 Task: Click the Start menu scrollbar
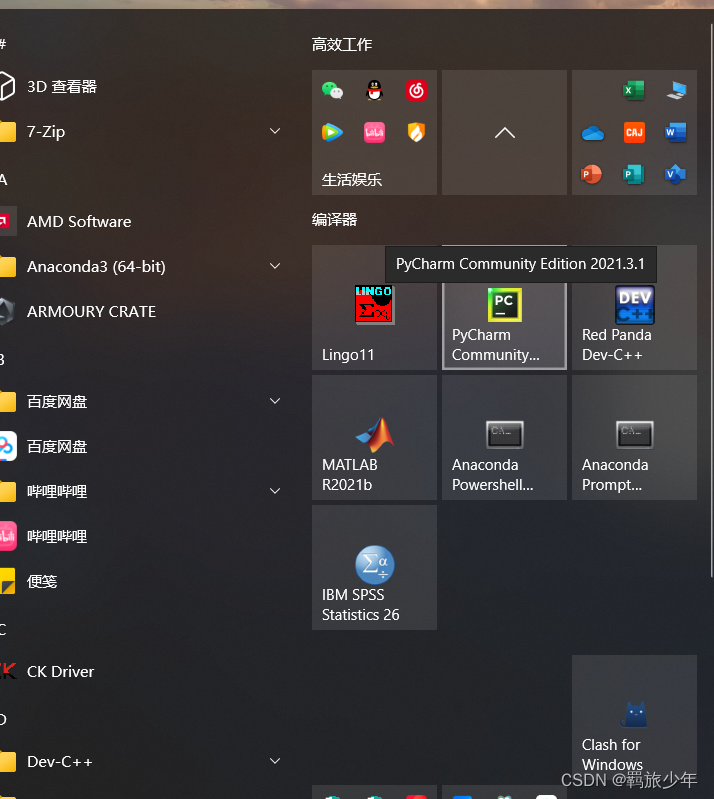coord(712,301)
